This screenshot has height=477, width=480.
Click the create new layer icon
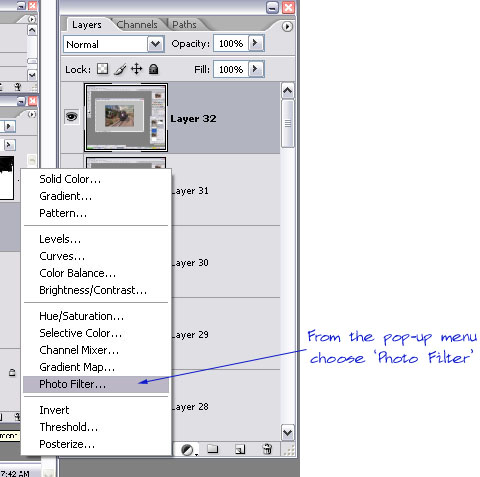click(240, 449)
